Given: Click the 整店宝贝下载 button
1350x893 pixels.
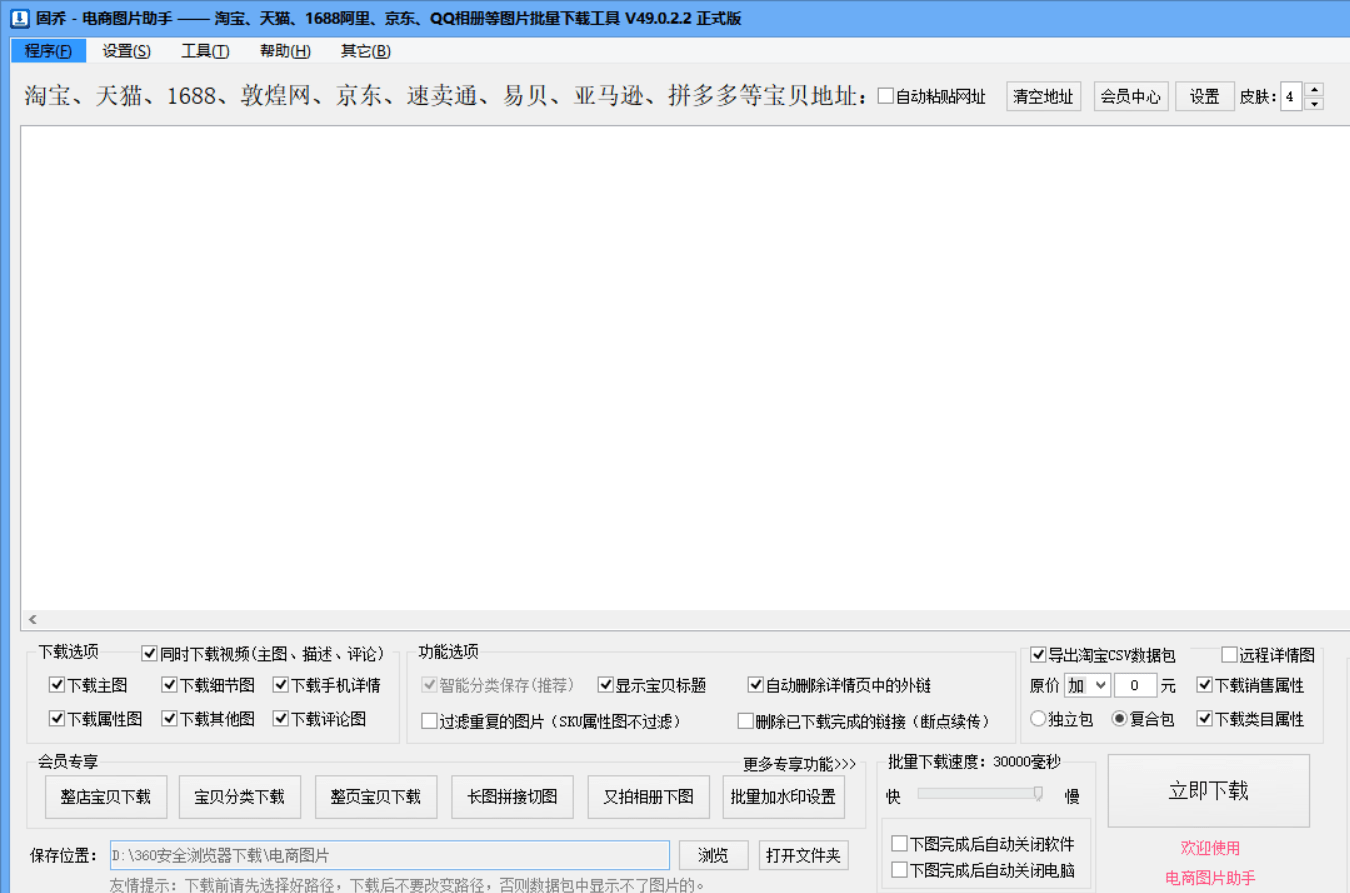Looking at the screenshot, I should (106, 797).
